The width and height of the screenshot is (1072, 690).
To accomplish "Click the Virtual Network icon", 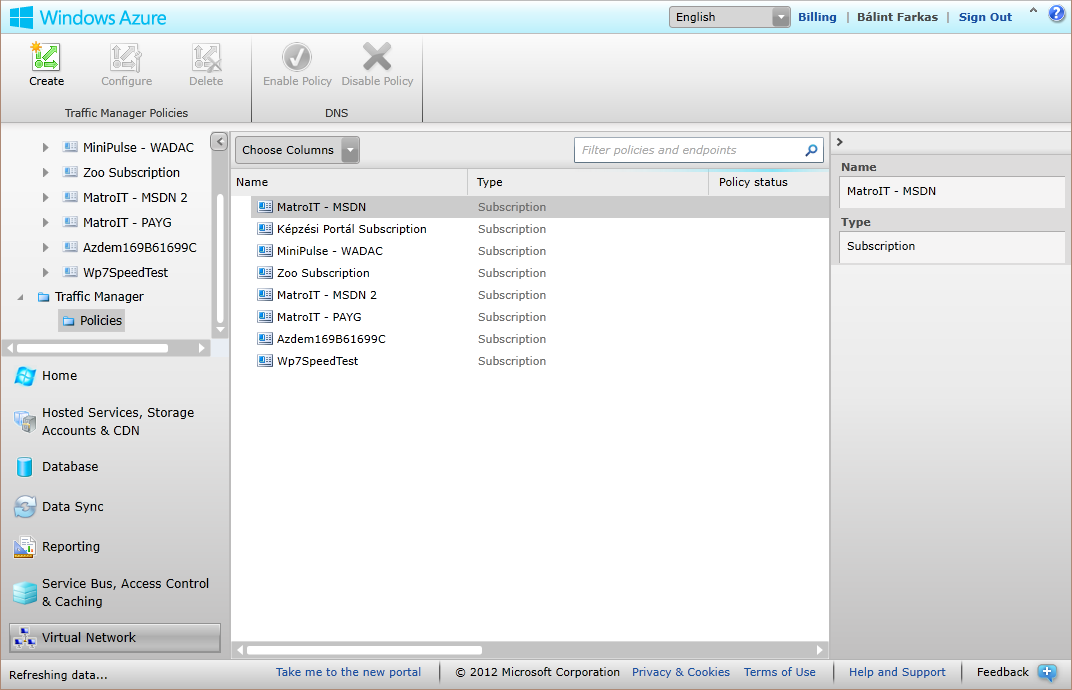I will (25, 638).
